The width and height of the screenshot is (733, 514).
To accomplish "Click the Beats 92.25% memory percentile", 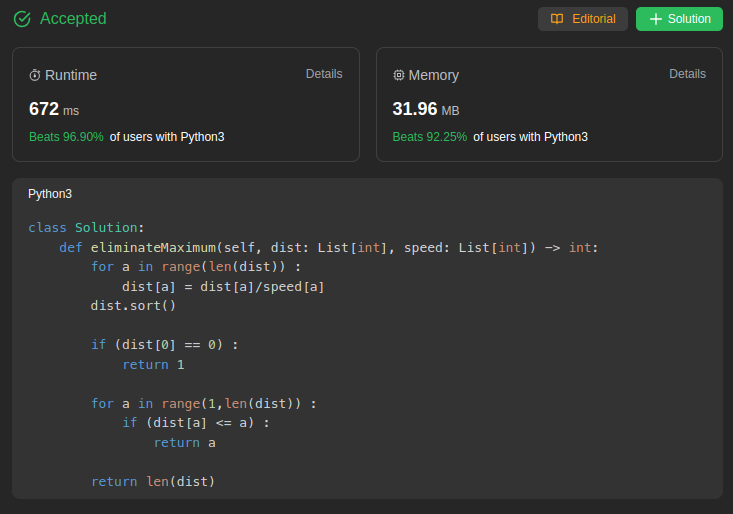I will tap(430, 137).
